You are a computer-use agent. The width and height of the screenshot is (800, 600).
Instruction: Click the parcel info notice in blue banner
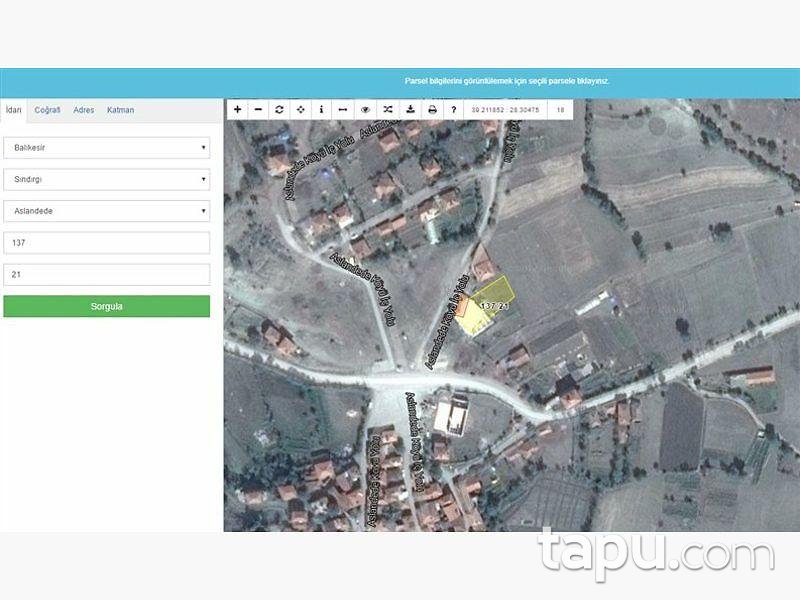pyautogui.click(x=507, y=81)
